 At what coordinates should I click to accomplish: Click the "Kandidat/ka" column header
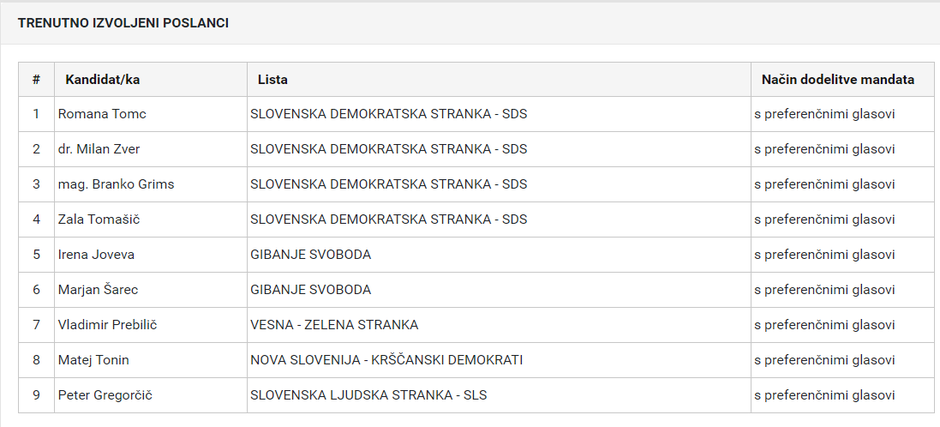(103, 79)
